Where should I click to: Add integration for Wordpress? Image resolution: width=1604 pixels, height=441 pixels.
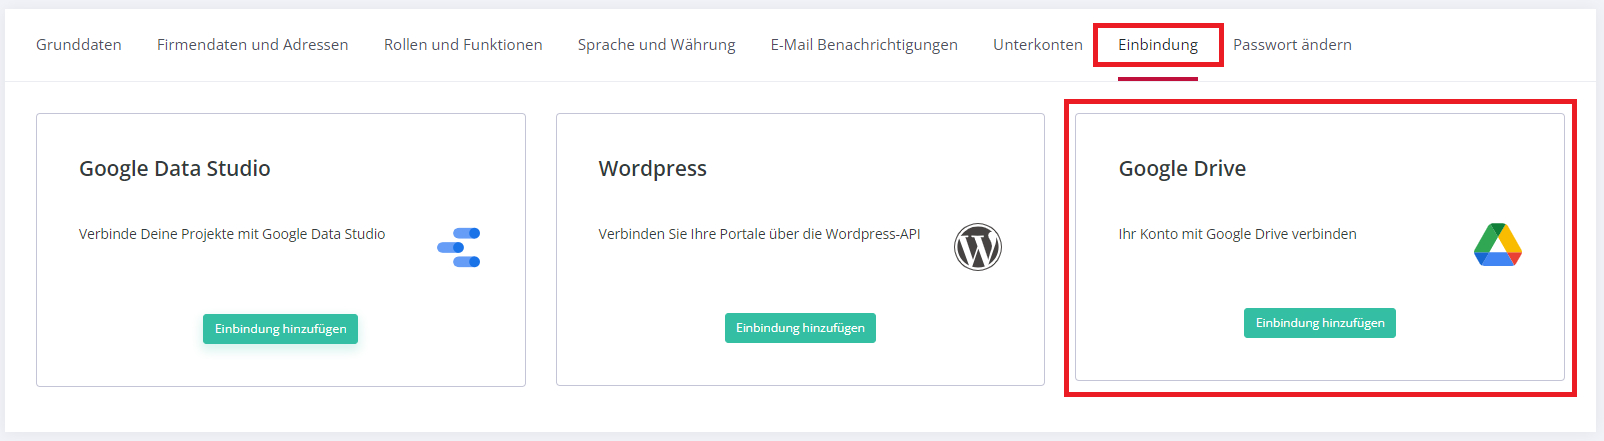pos(800,328)
